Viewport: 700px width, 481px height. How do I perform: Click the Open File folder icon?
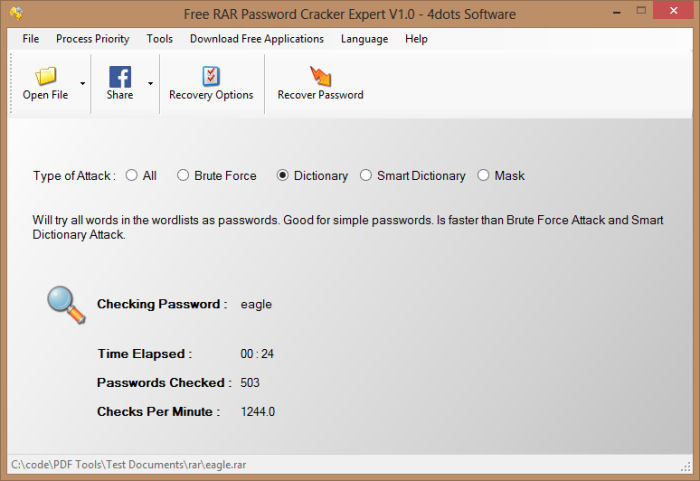46,76
